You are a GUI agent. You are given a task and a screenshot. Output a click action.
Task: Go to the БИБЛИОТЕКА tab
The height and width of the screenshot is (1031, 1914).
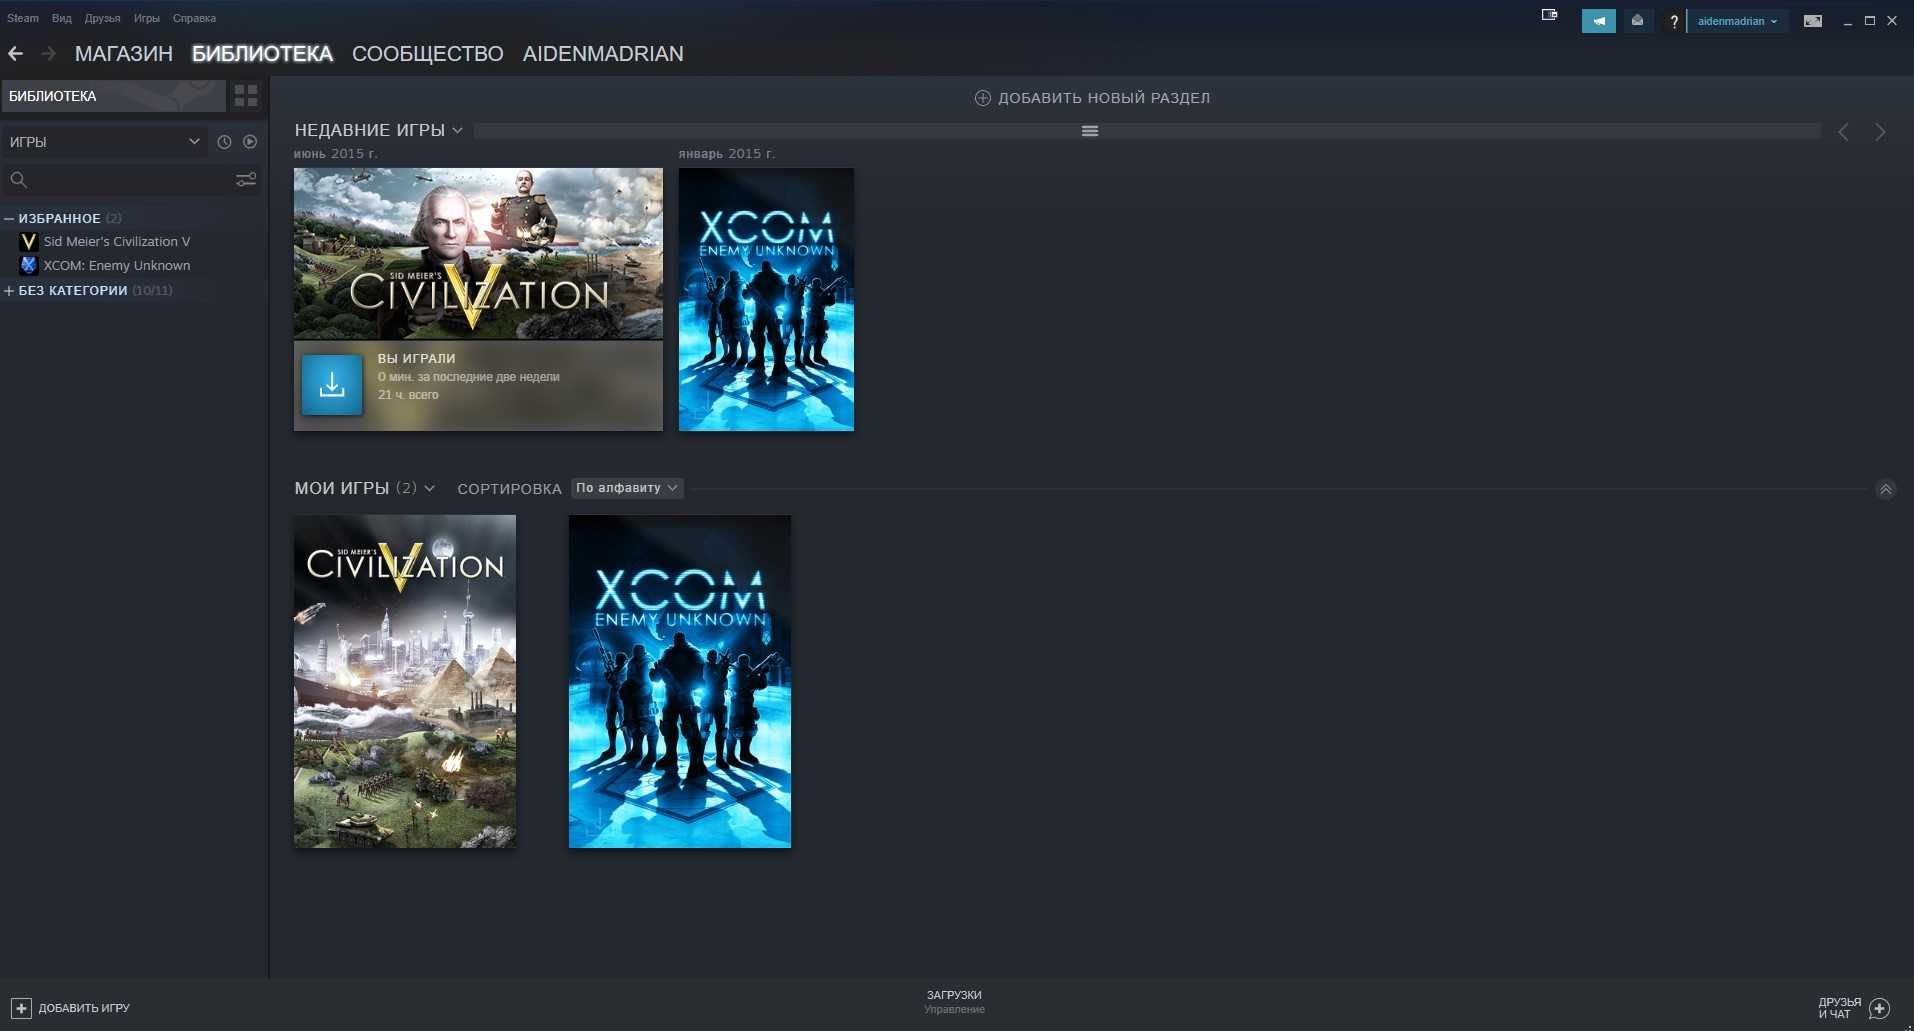click(x=262, y=54)
